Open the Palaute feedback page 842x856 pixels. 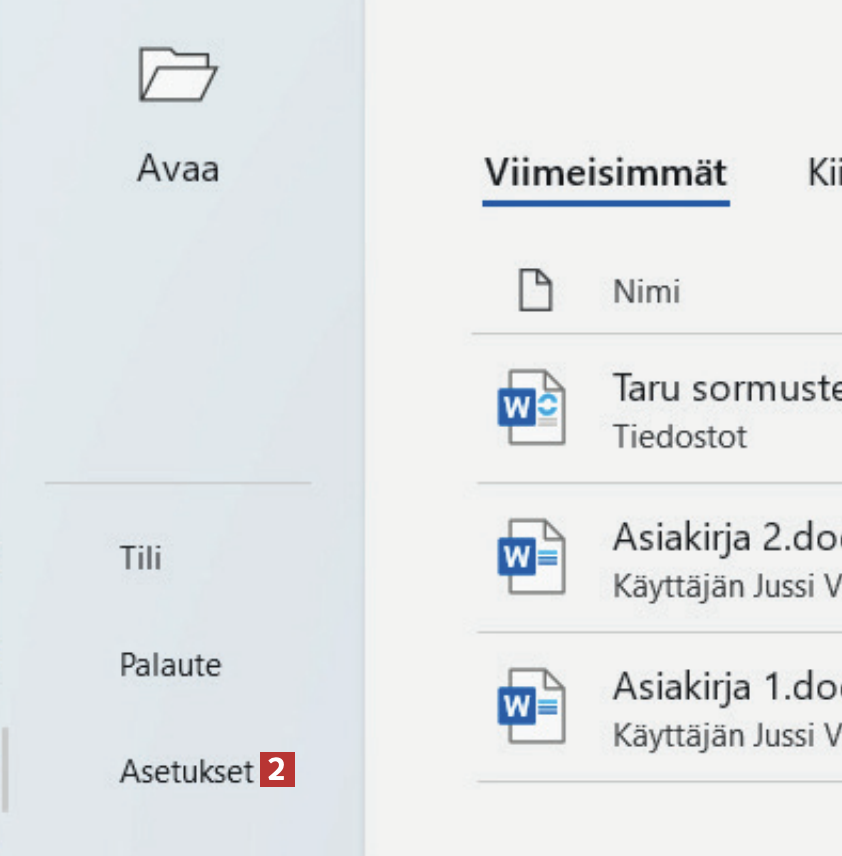point(170,665)
